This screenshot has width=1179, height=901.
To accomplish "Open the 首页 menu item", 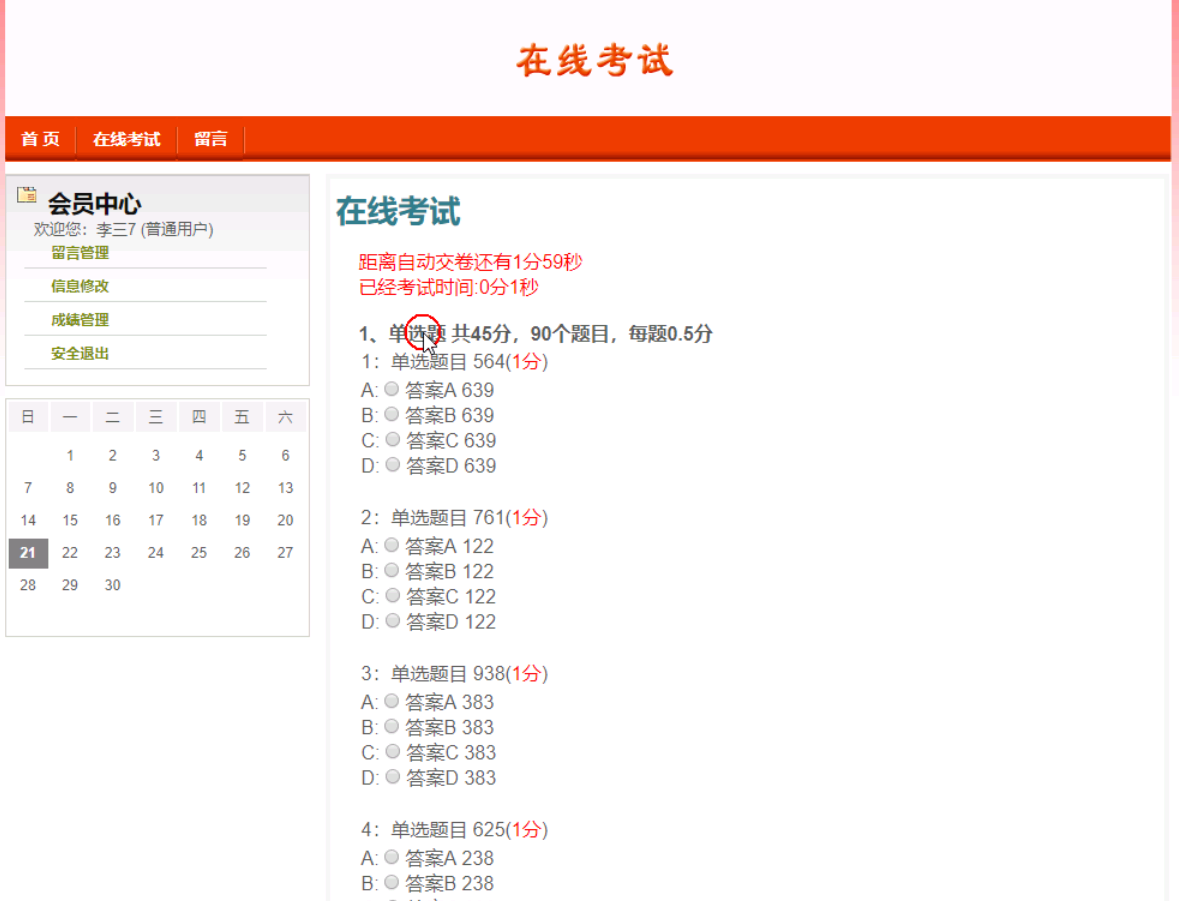I will pos(39,139).
